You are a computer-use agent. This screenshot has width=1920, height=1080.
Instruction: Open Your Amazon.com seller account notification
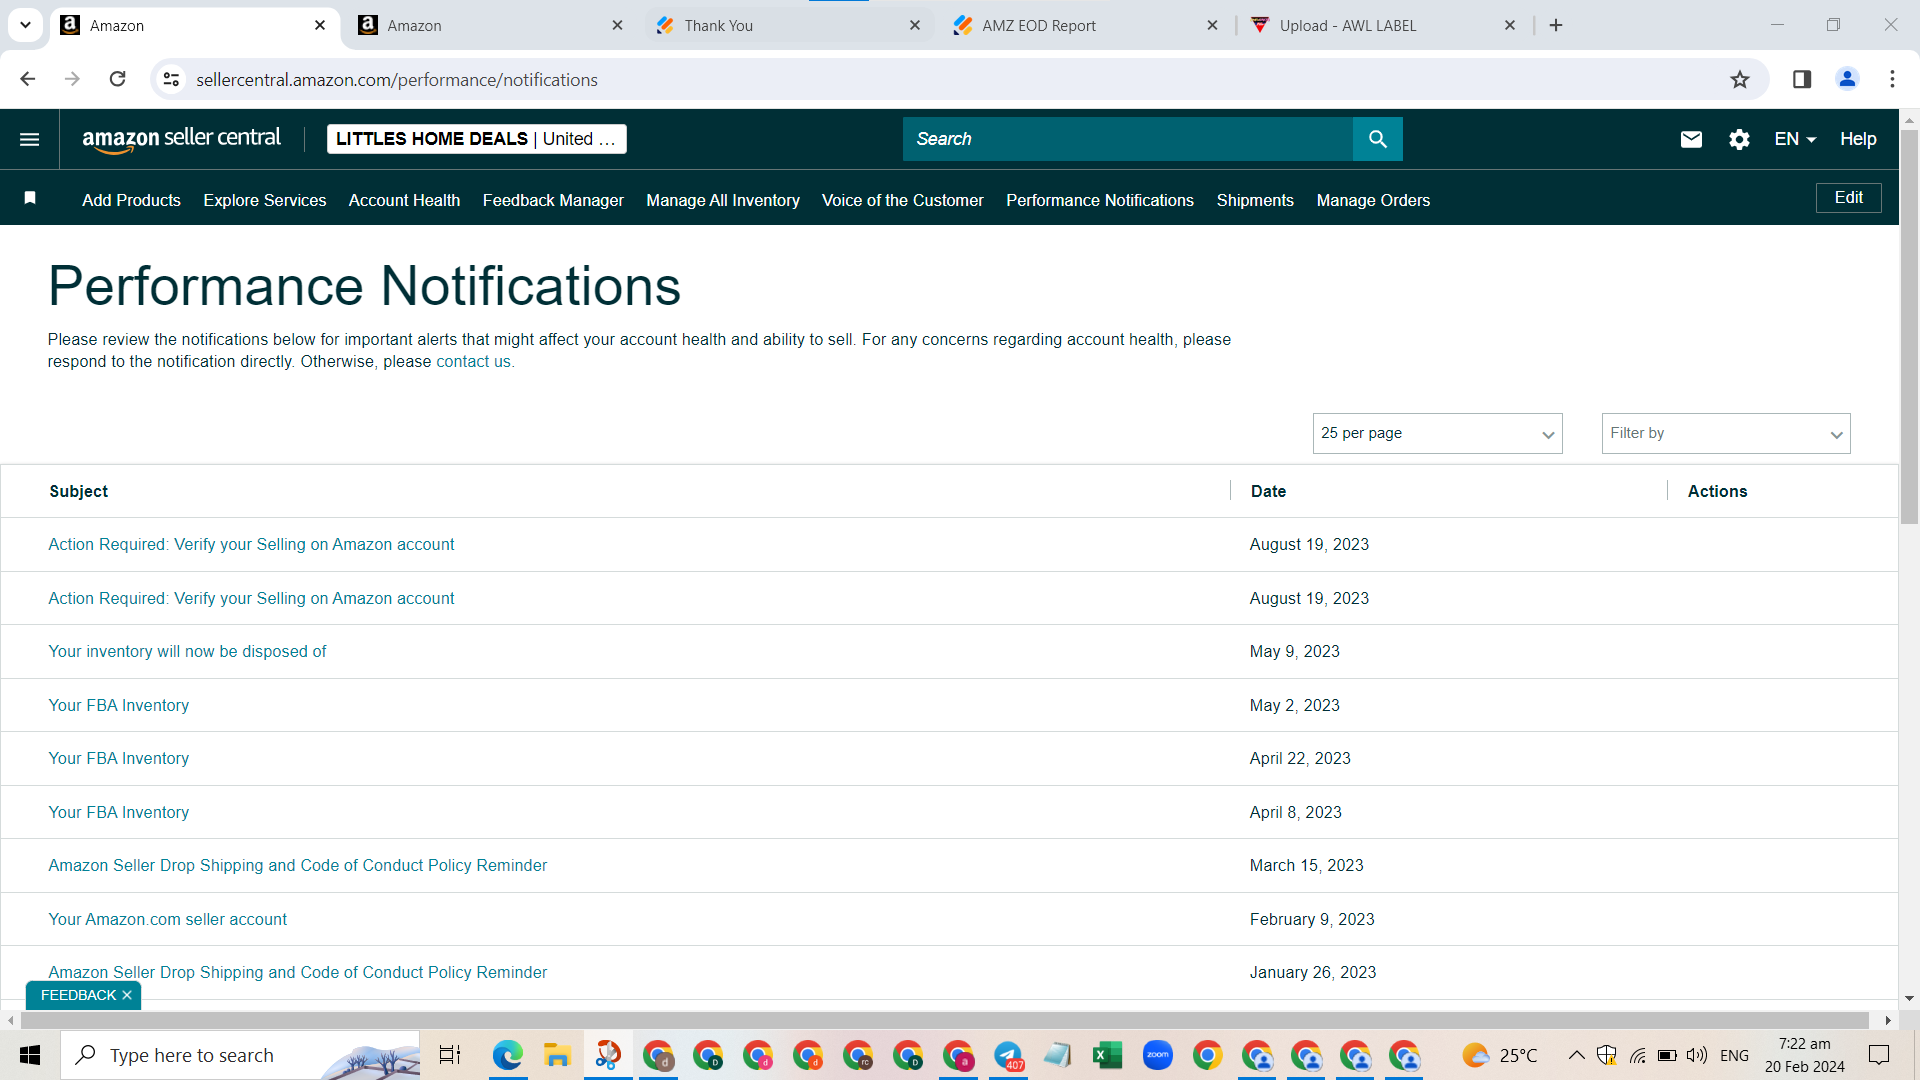(x=168, y=920)
